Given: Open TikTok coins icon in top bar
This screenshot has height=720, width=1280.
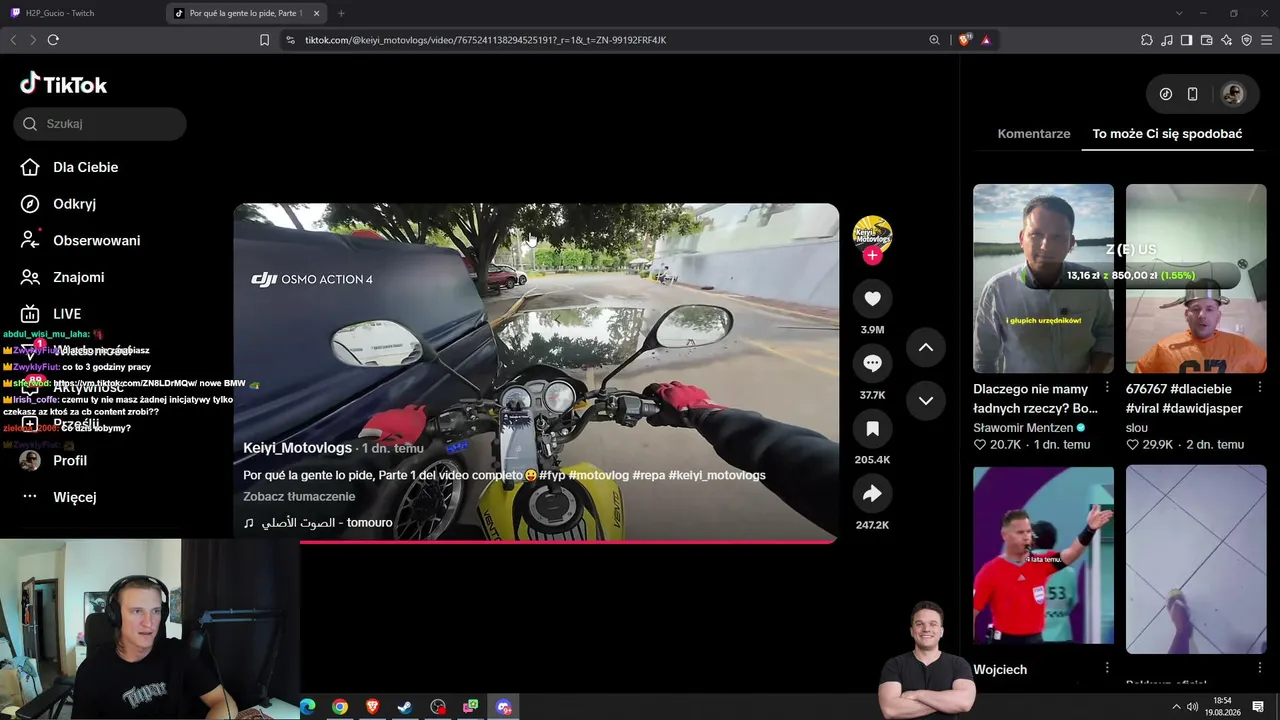Looking at the screenshot, I should point(1166,94).
